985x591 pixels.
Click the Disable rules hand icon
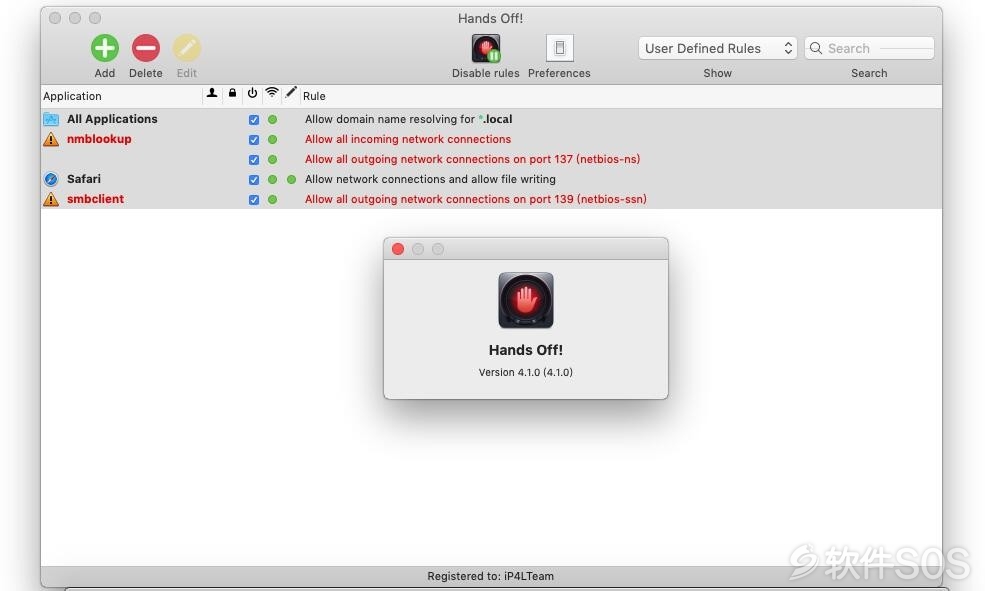click(486, 48)
